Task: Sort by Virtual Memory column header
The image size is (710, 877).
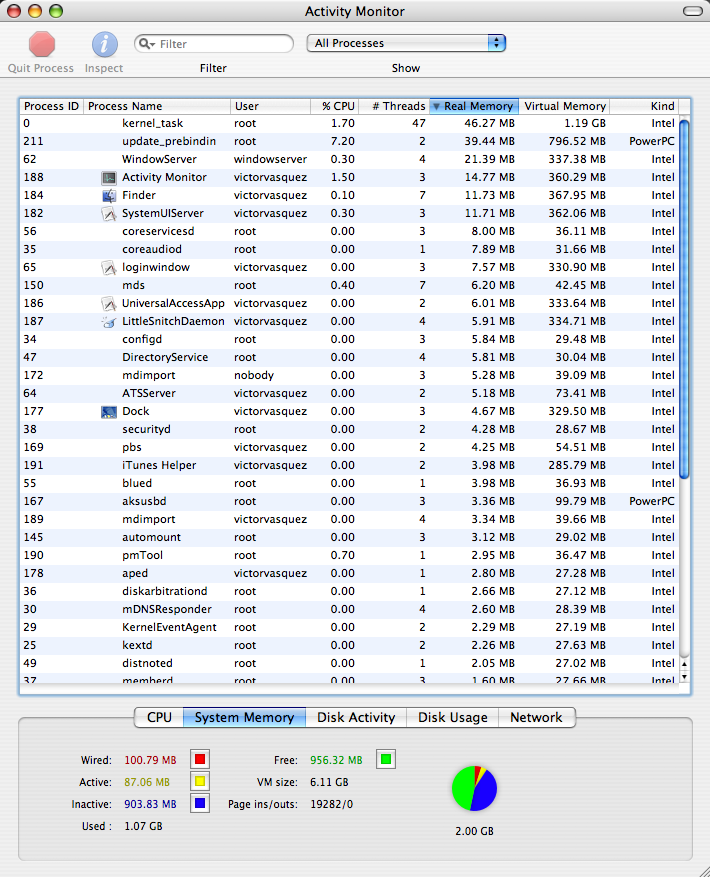Action: tap(564, 106)
